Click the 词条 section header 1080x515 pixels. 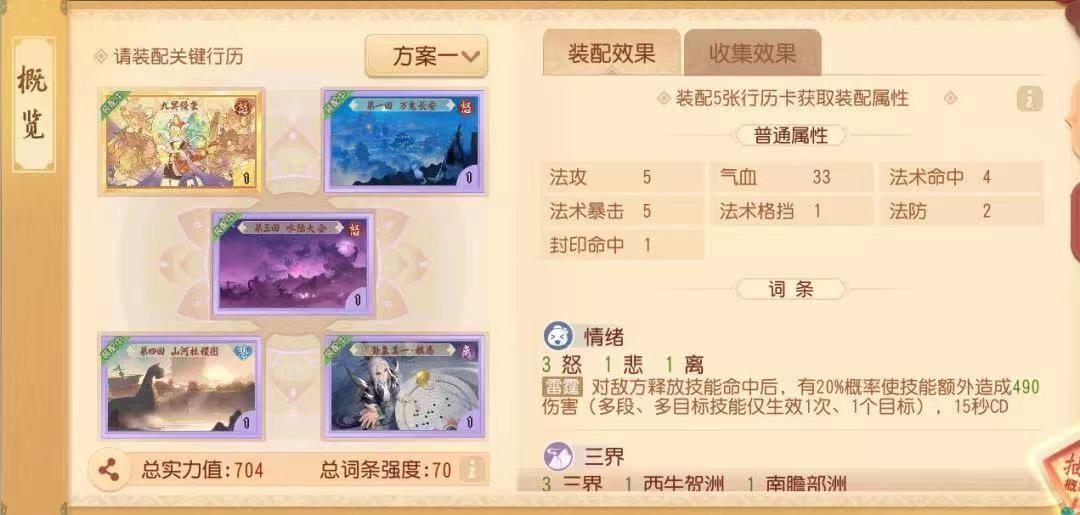point(791,289)
